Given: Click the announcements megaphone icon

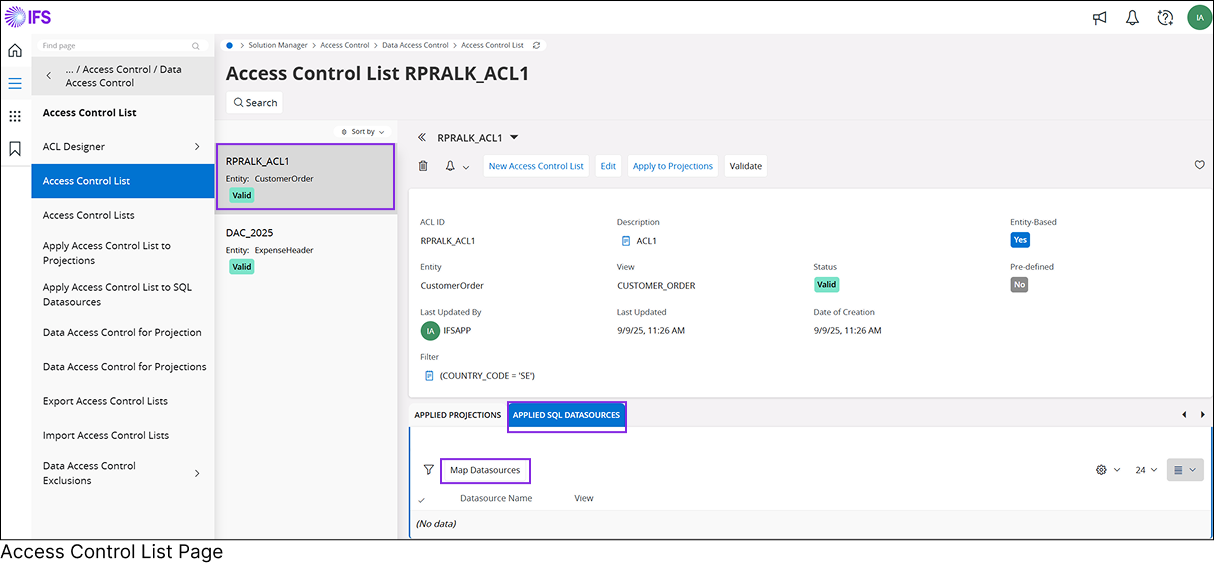Looking at the screenshot, I should [1100, 17].
